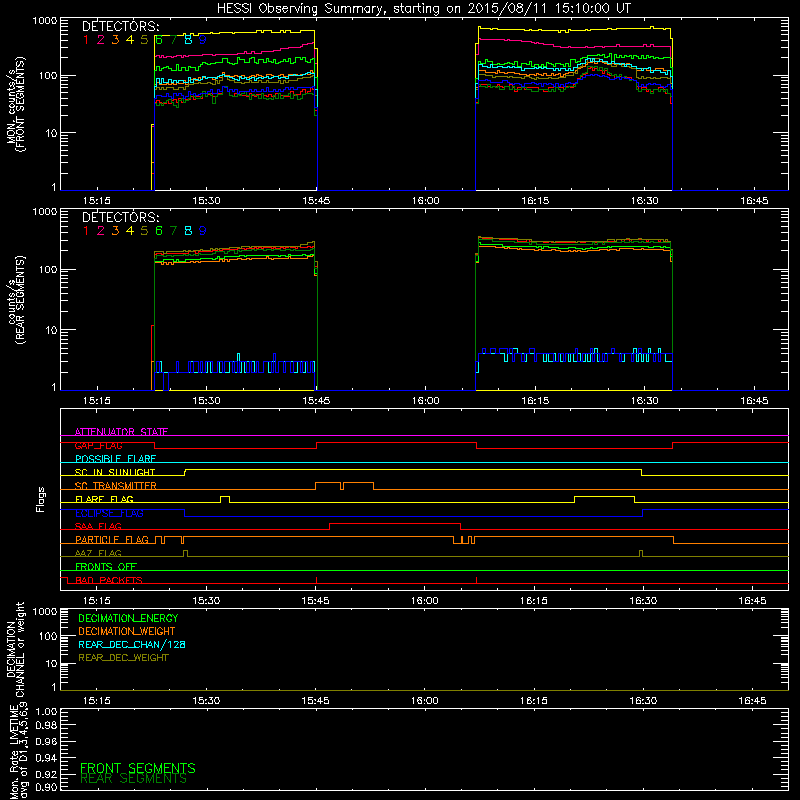Click the HESSI Observing Summary title
Screen dimensions: 800x800
[x=424, y=9]
